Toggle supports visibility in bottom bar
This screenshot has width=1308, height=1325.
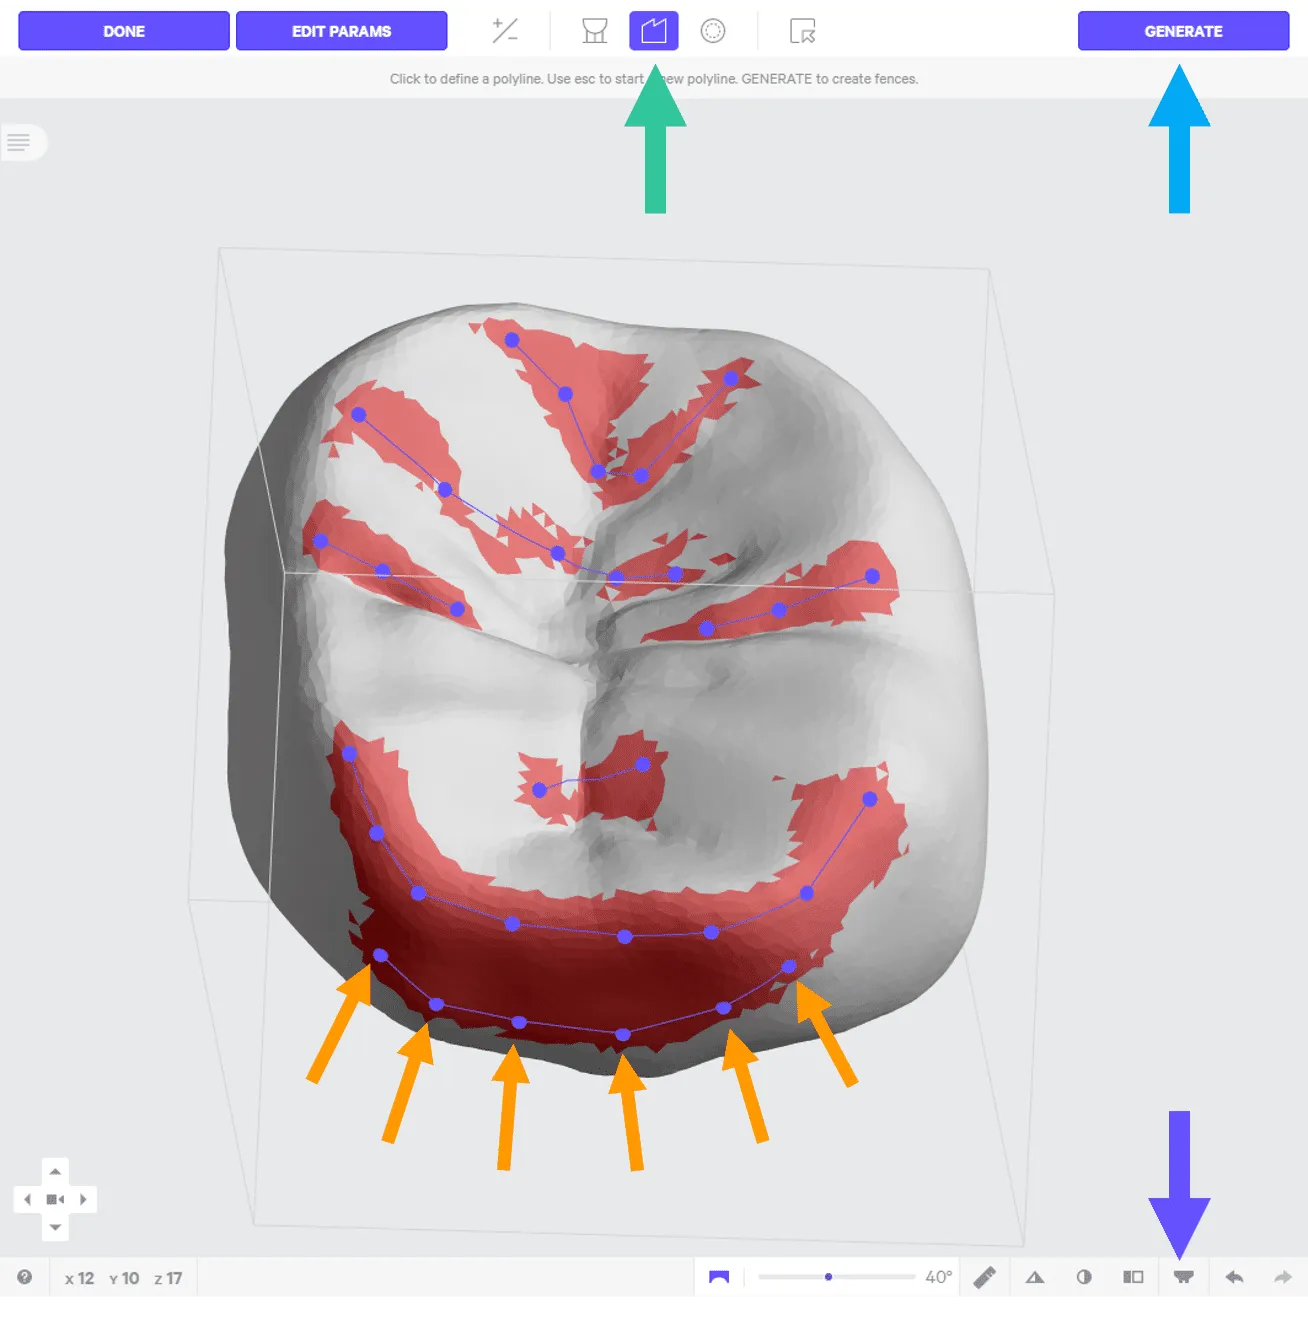(x=1183, y=1277)
